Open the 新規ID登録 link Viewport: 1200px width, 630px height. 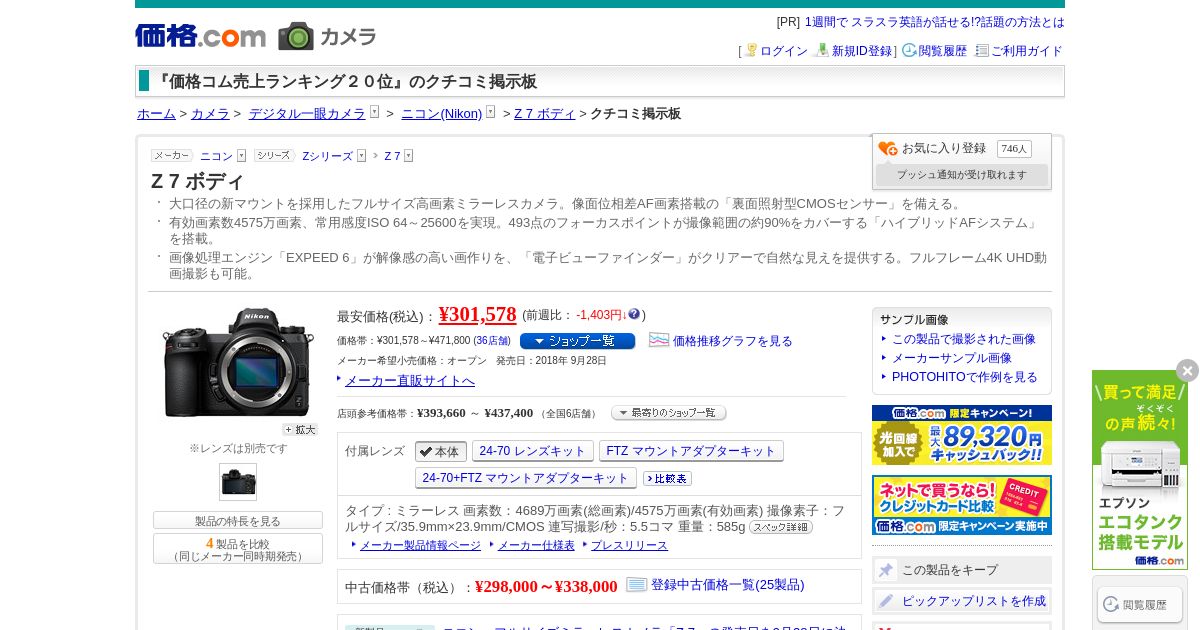[861, 51]
